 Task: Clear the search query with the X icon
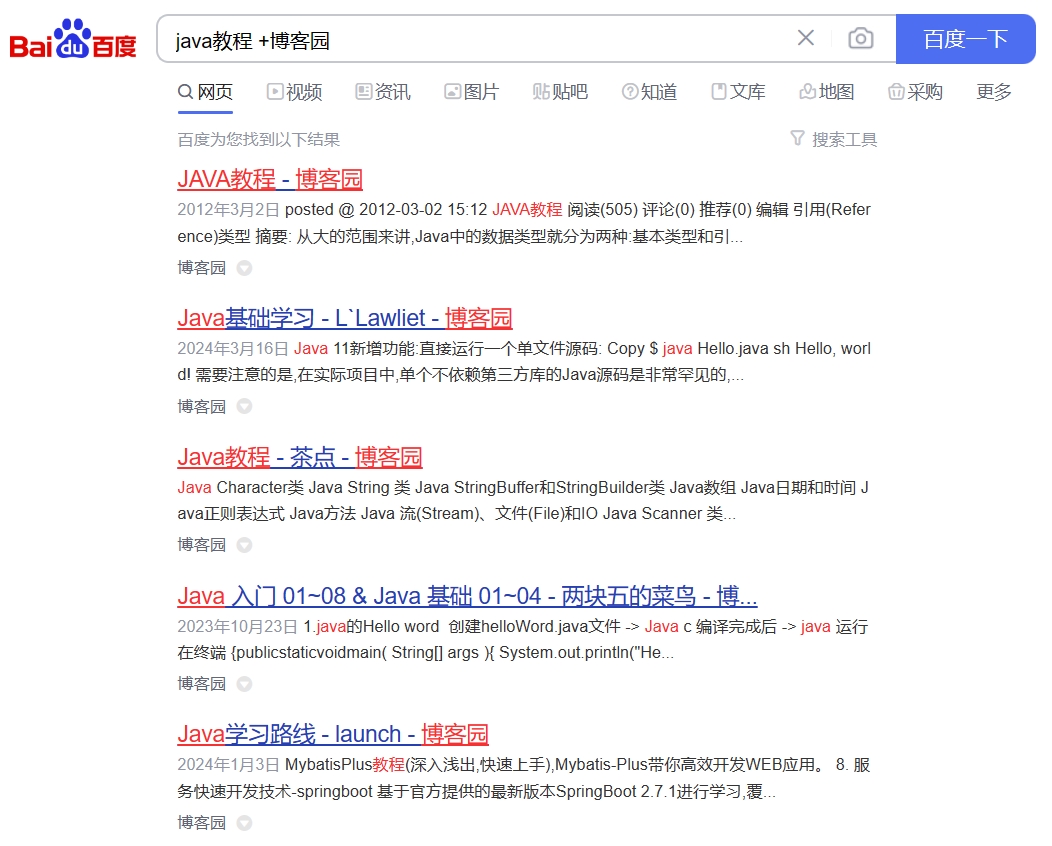click(x=806, y=37)
